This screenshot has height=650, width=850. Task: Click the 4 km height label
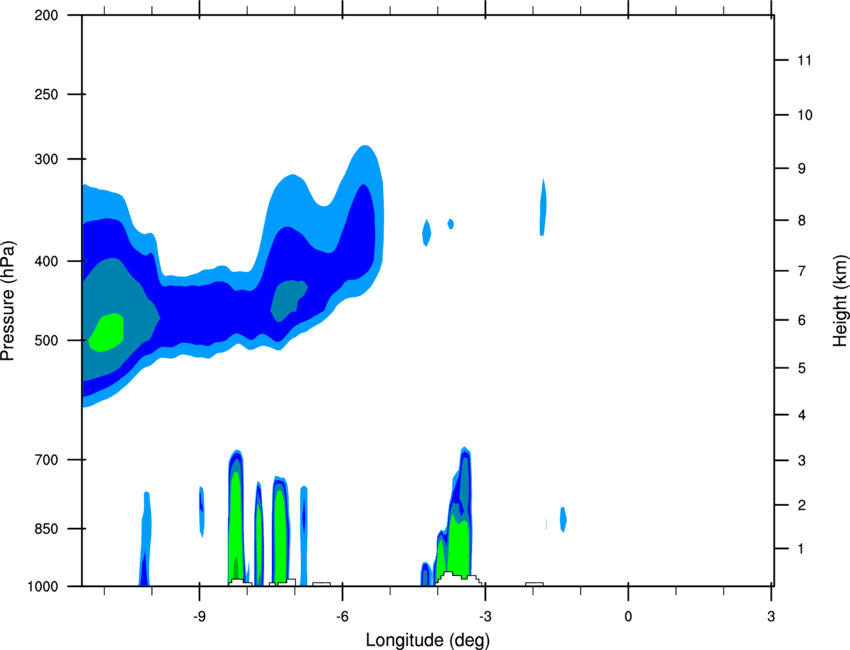tap(801, 415)
